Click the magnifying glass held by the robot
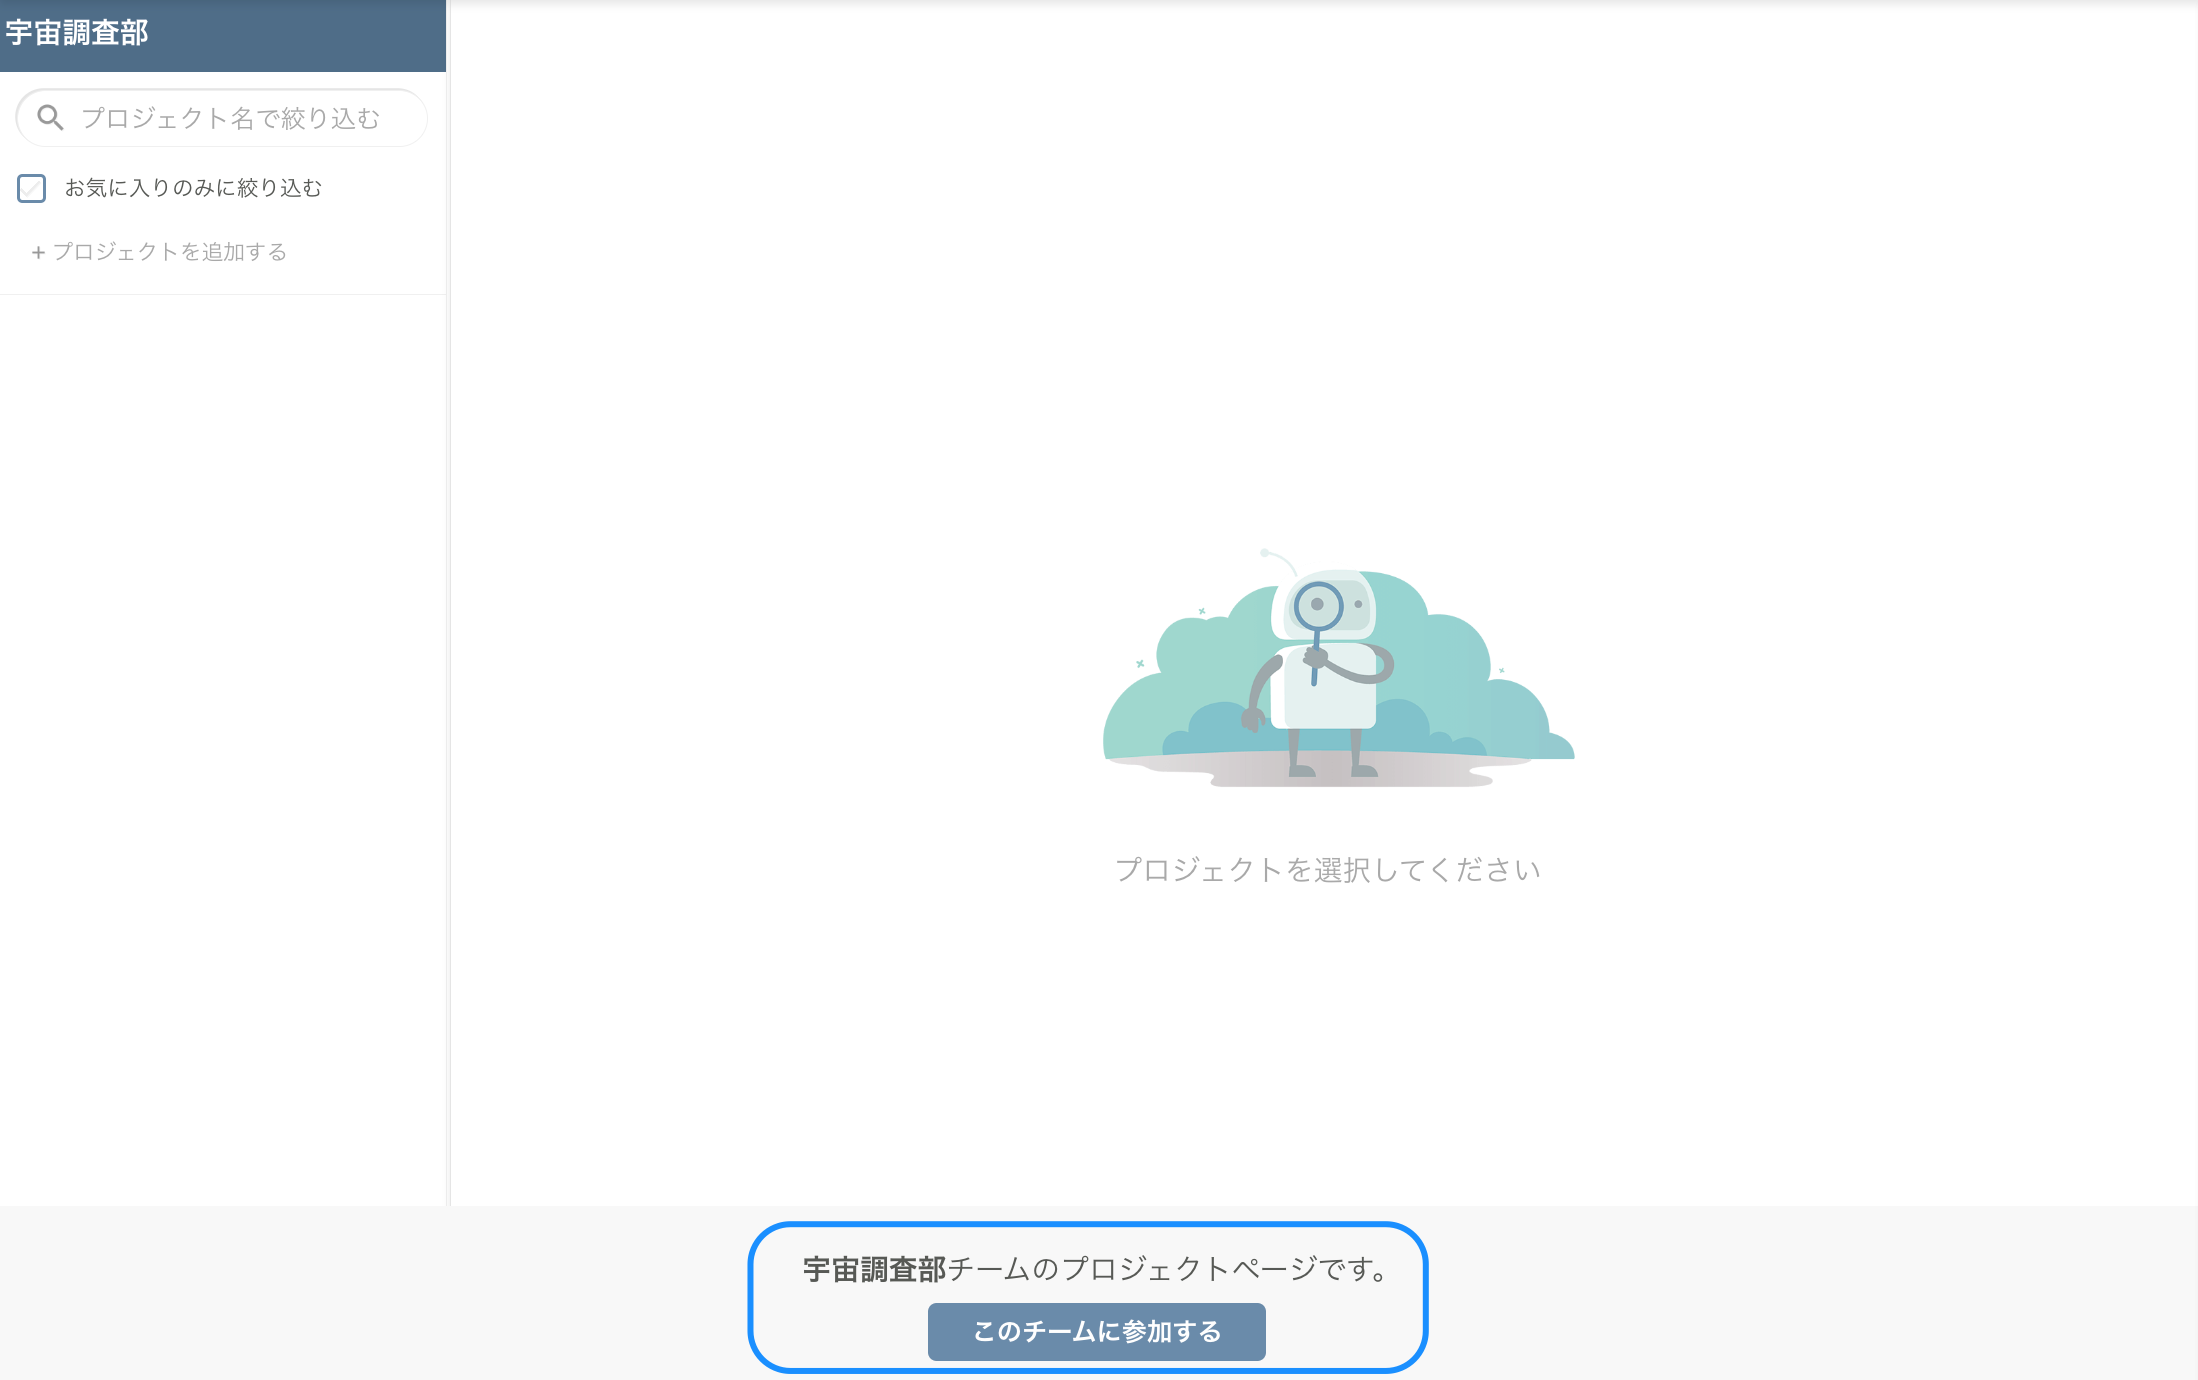2198x1380 pixels. coord(1319,605)
